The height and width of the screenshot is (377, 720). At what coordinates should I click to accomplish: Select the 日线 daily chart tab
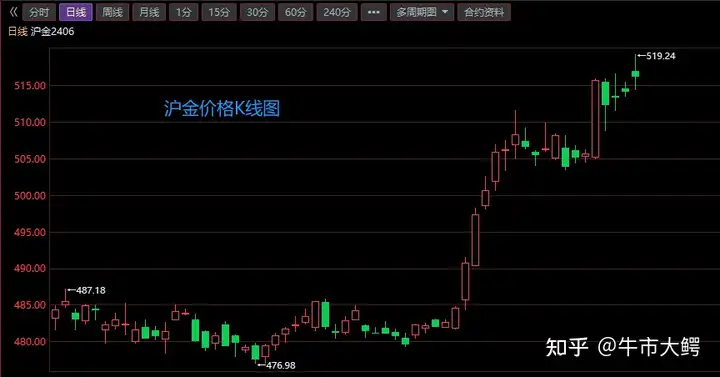tap(76, 12)
